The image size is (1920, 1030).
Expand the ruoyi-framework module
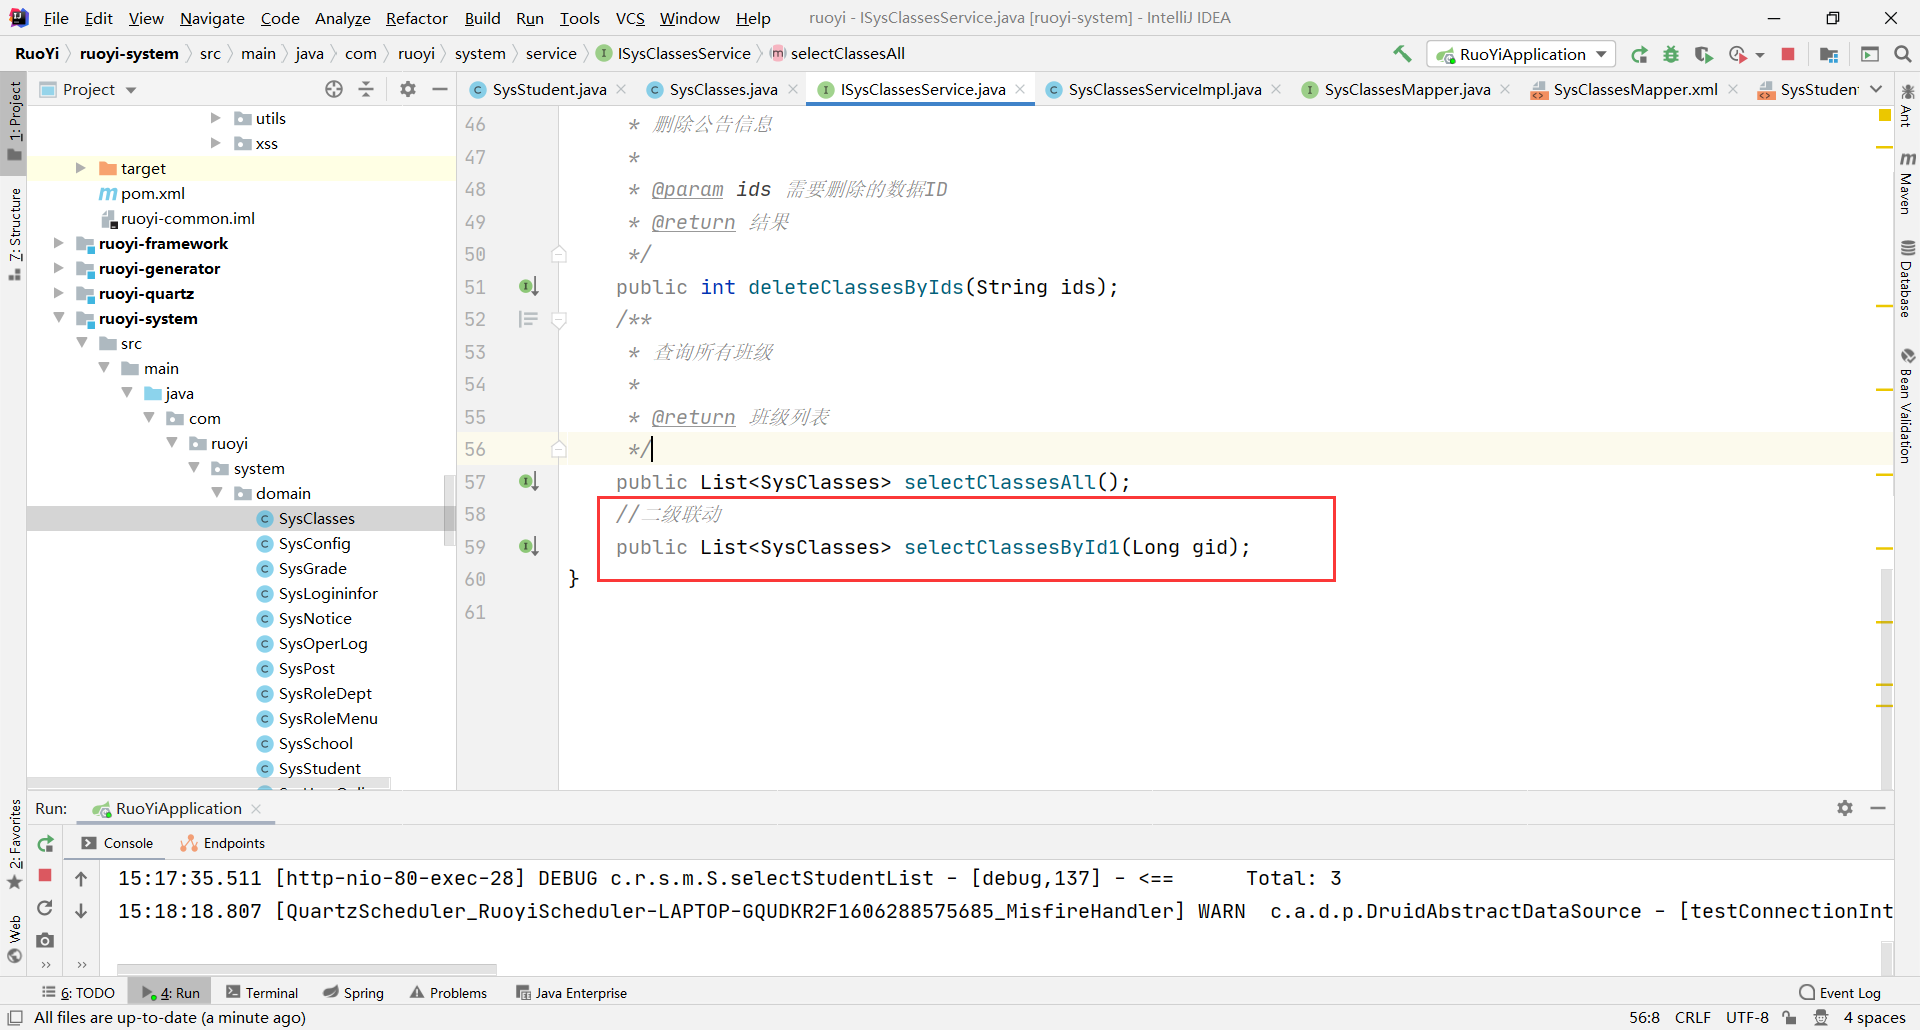click(x=58, y=243)
